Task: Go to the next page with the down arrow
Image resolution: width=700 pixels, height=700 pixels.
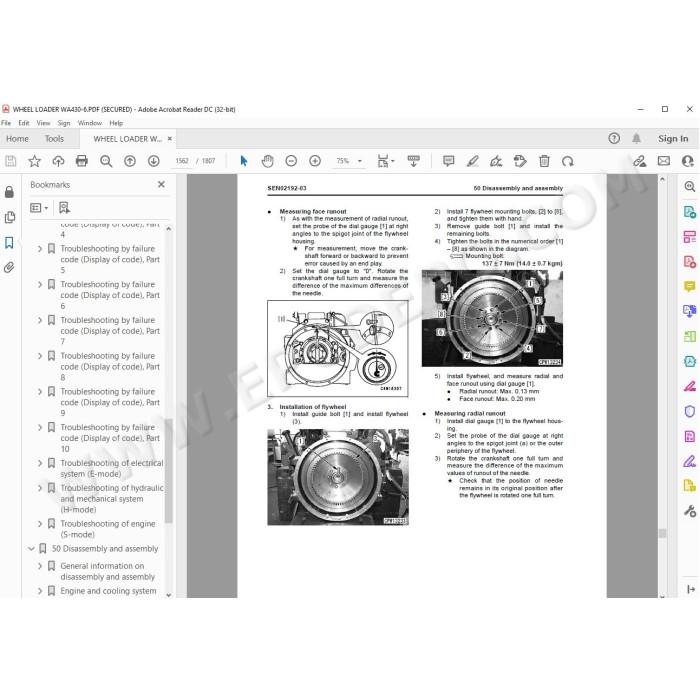Action: pyautogui.click(x=154, y=161)
